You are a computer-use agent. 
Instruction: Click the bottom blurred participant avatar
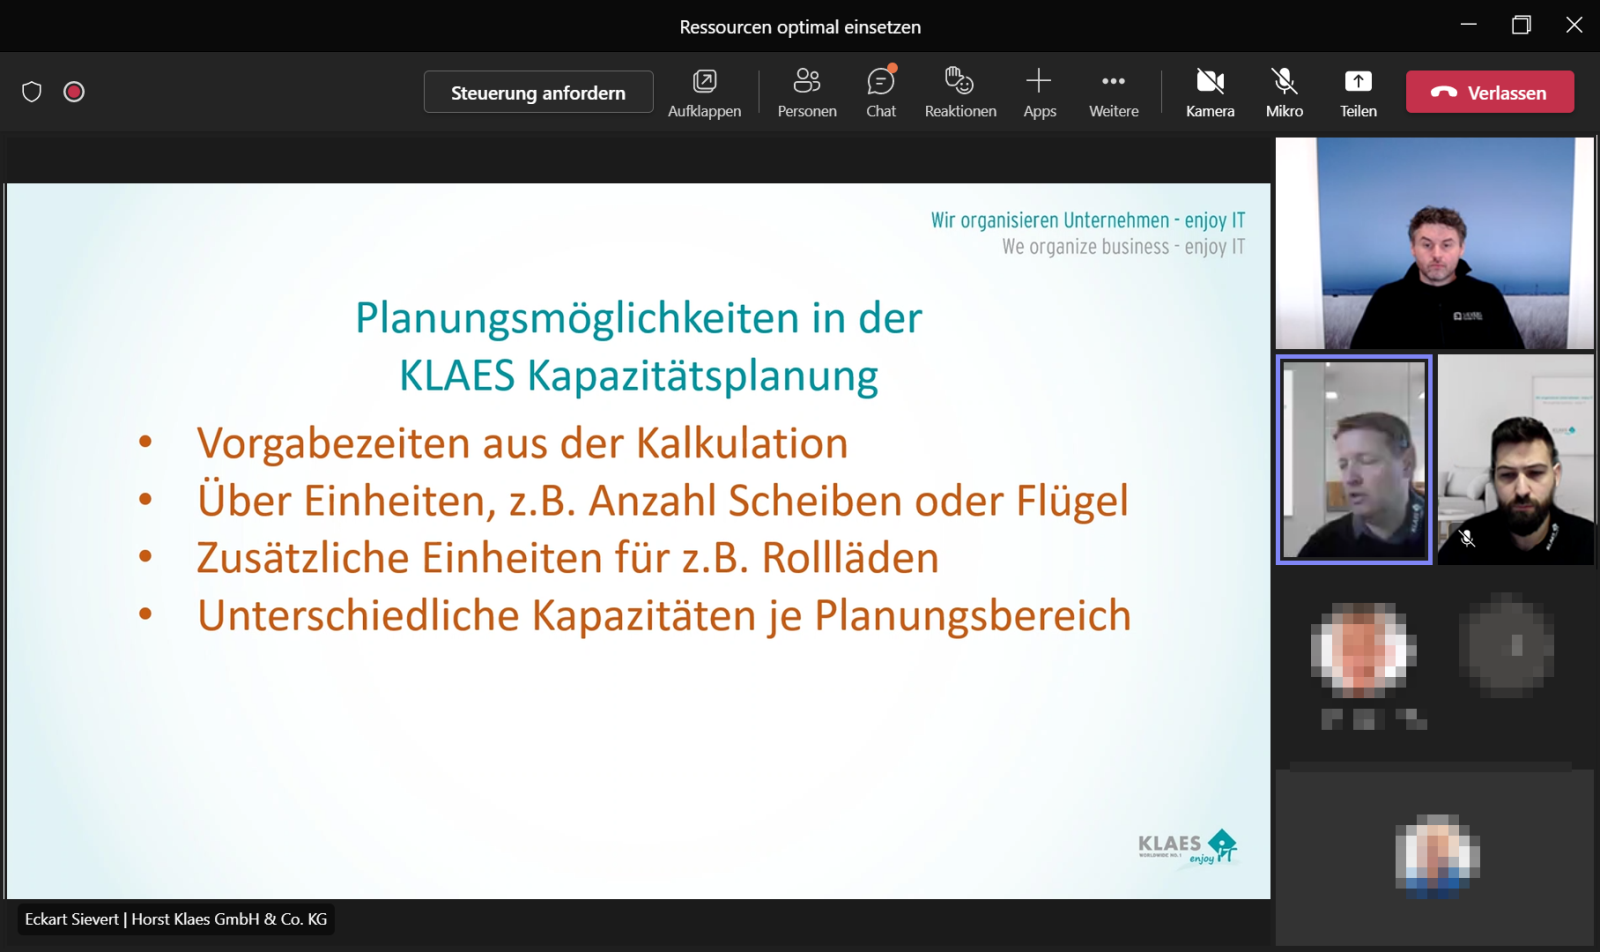1437,855
